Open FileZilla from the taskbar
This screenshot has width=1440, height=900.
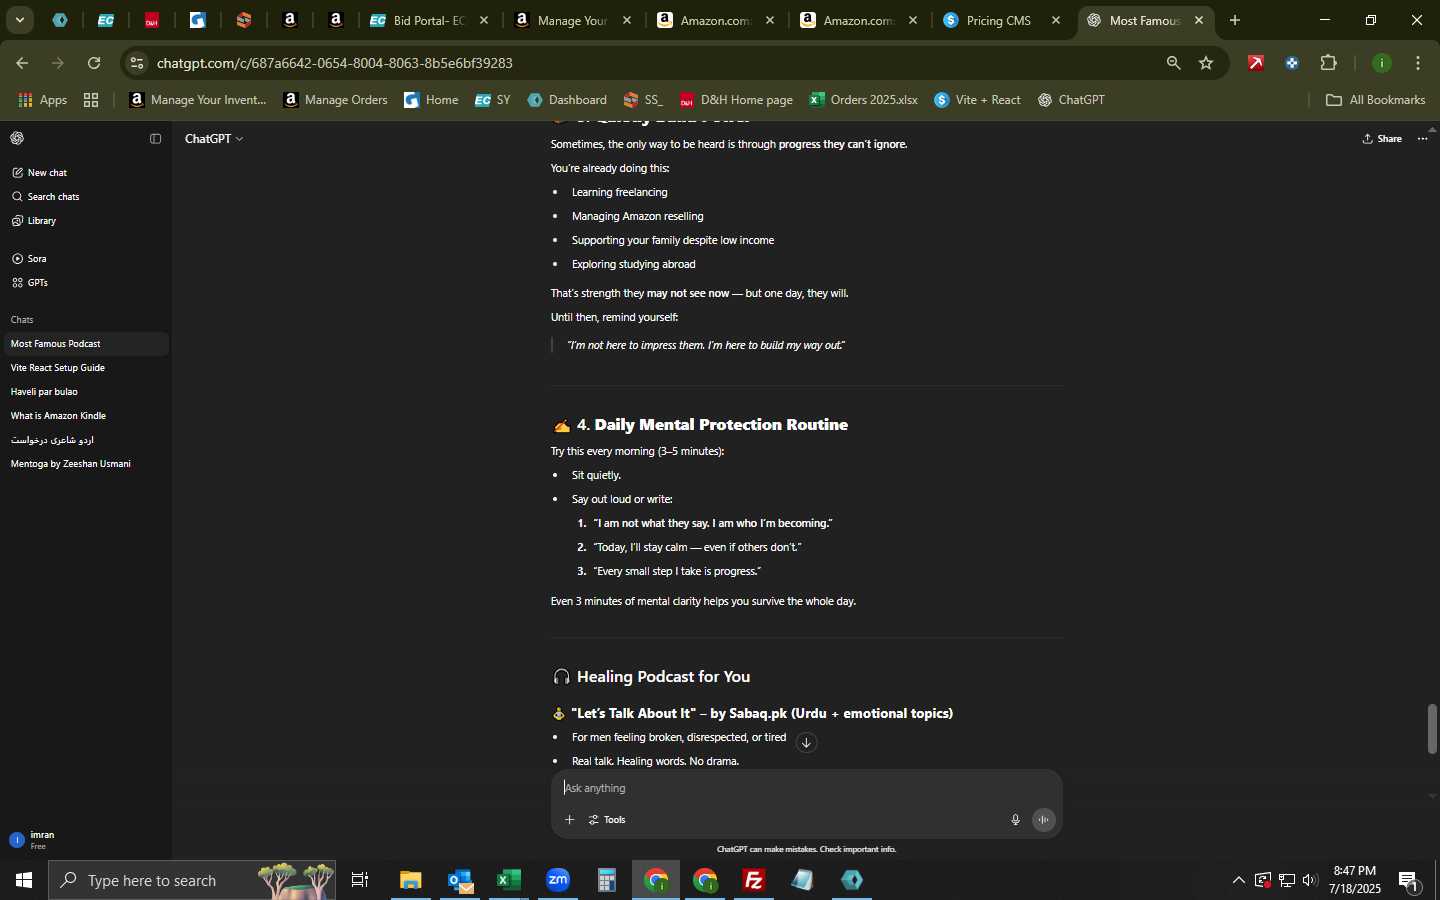754,880
